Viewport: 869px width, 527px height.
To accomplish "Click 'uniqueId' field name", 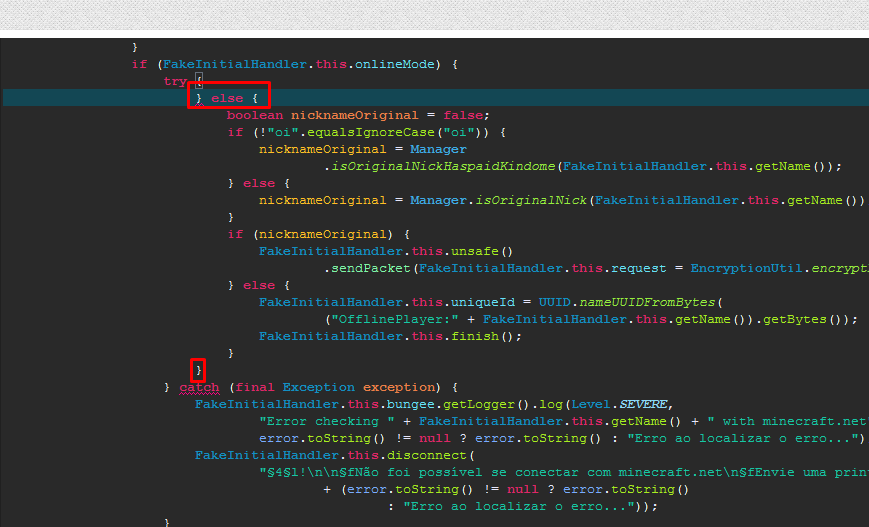I will pos(483,302).
